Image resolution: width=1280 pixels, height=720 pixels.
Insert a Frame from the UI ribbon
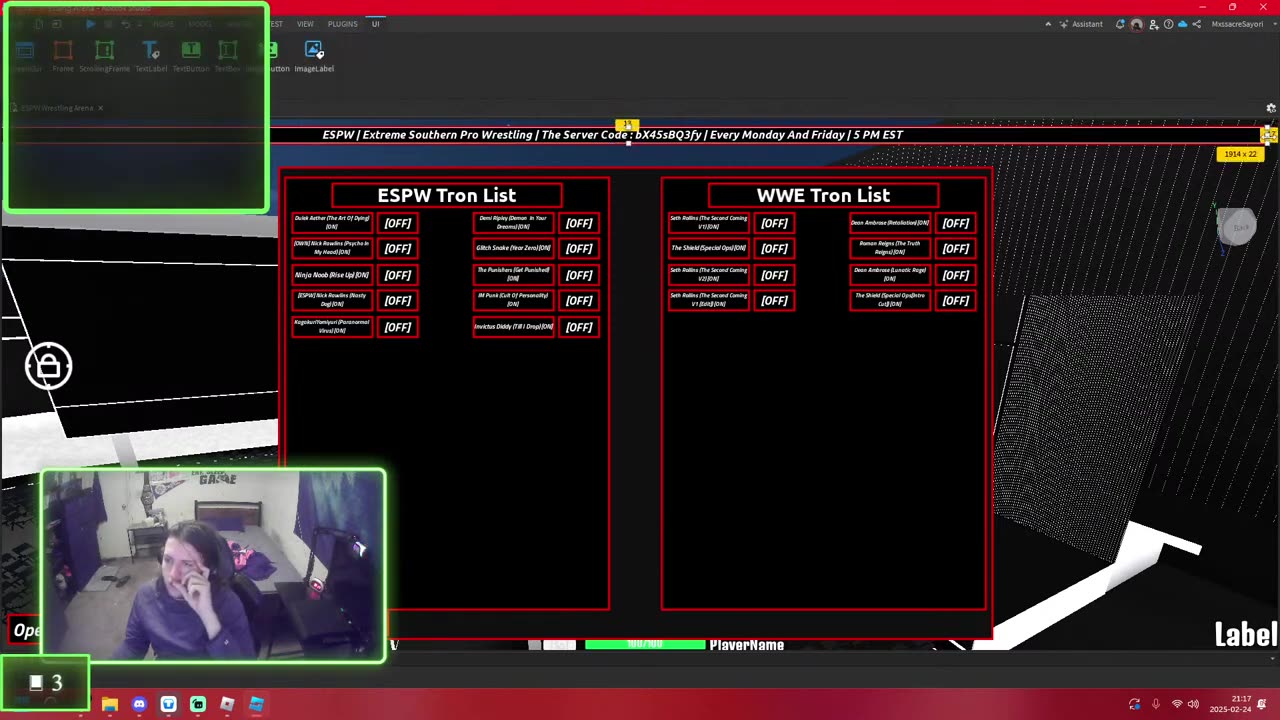click(63, 56)
